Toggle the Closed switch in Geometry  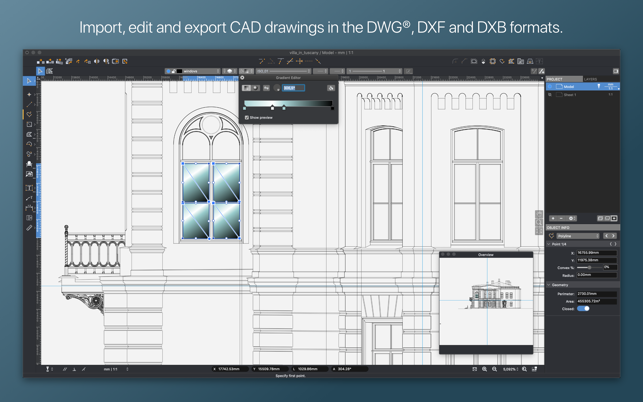coord(583,308)
